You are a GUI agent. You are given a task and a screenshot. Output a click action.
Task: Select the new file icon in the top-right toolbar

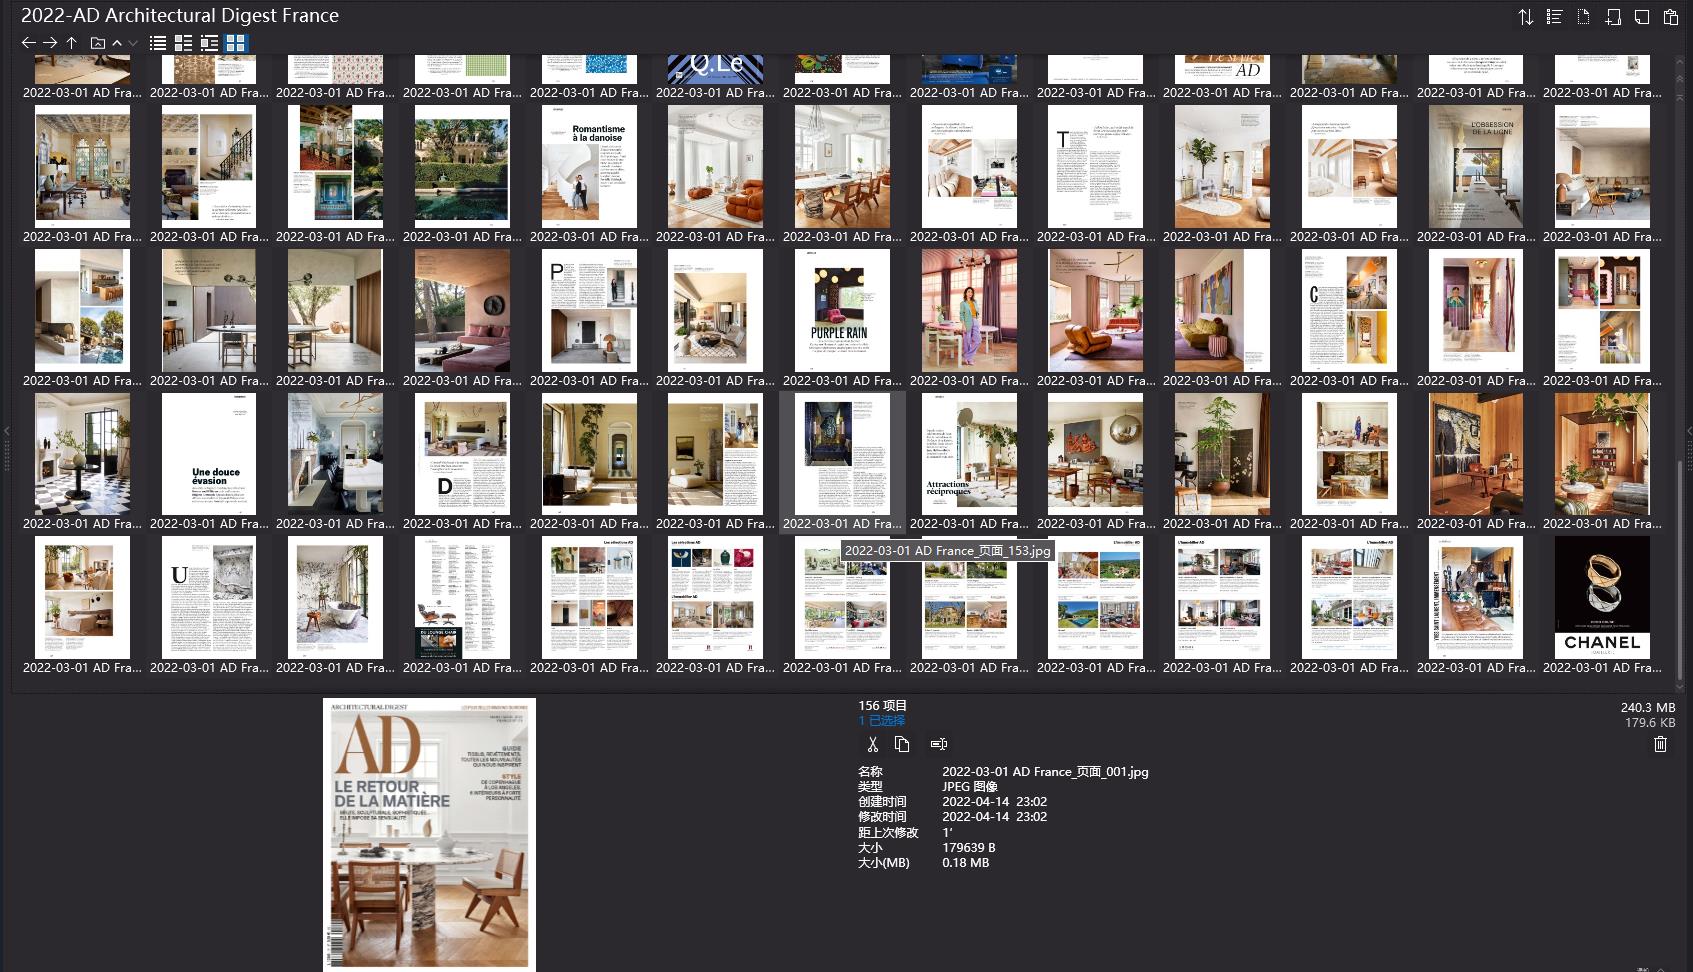(x=1581, y=16)
